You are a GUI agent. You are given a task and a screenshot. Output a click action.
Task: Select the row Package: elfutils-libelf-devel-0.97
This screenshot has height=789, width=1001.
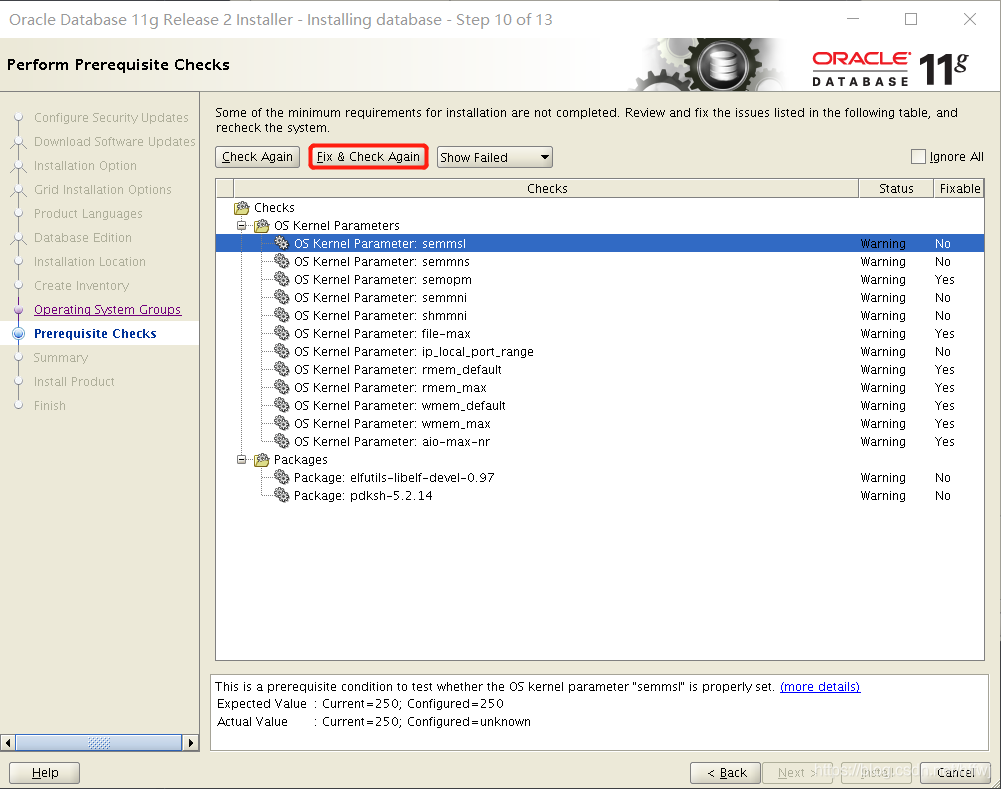click(600, 477)
